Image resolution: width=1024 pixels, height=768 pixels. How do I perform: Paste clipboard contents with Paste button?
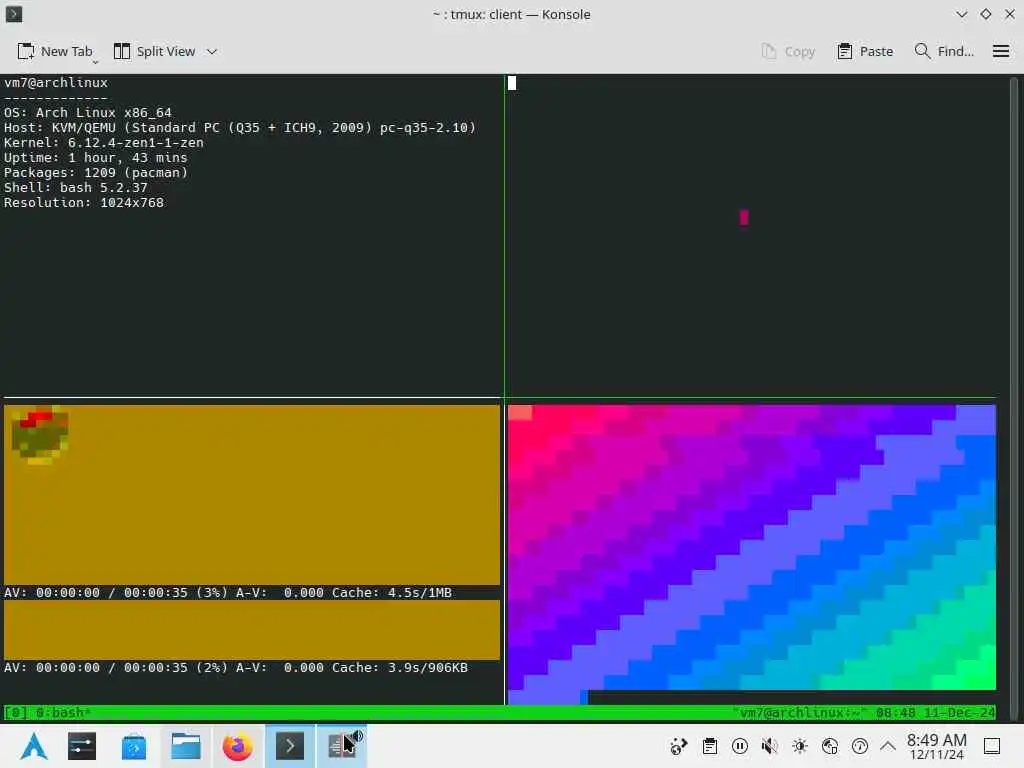pyautogui.click(x=865, y=51)
